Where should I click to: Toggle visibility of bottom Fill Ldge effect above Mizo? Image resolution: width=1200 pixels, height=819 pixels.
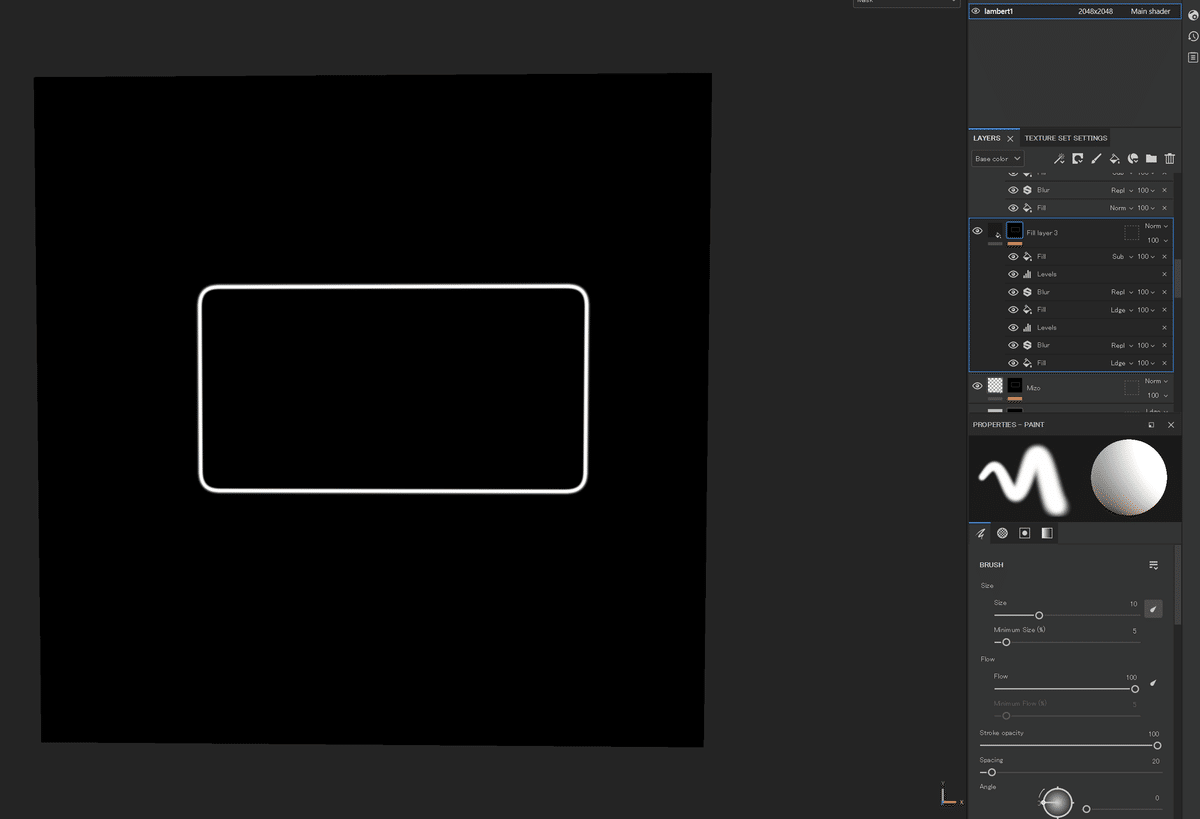(1013, 363)
